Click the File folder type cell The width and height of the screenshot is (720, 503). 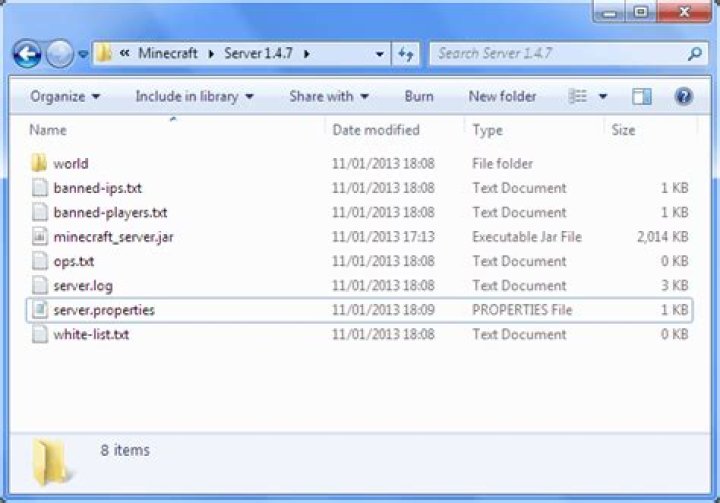pos(502,164)
